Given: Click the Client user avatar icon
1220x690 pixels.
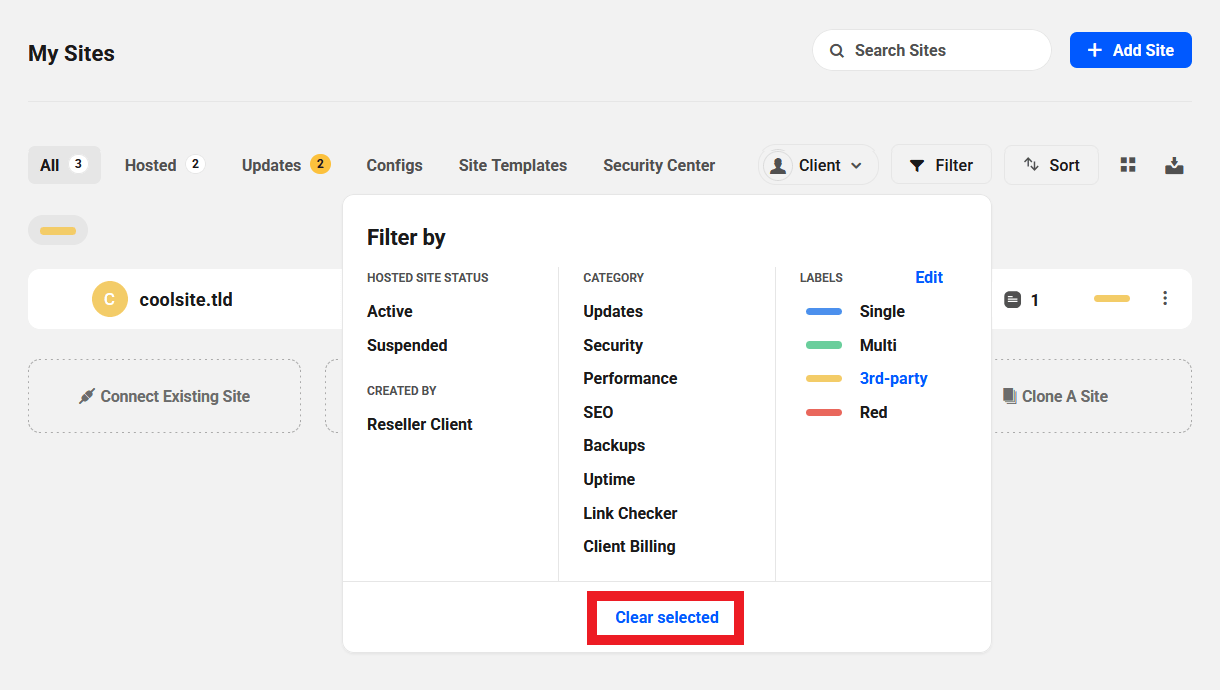Looking at the screenshot, I should 778,166.
